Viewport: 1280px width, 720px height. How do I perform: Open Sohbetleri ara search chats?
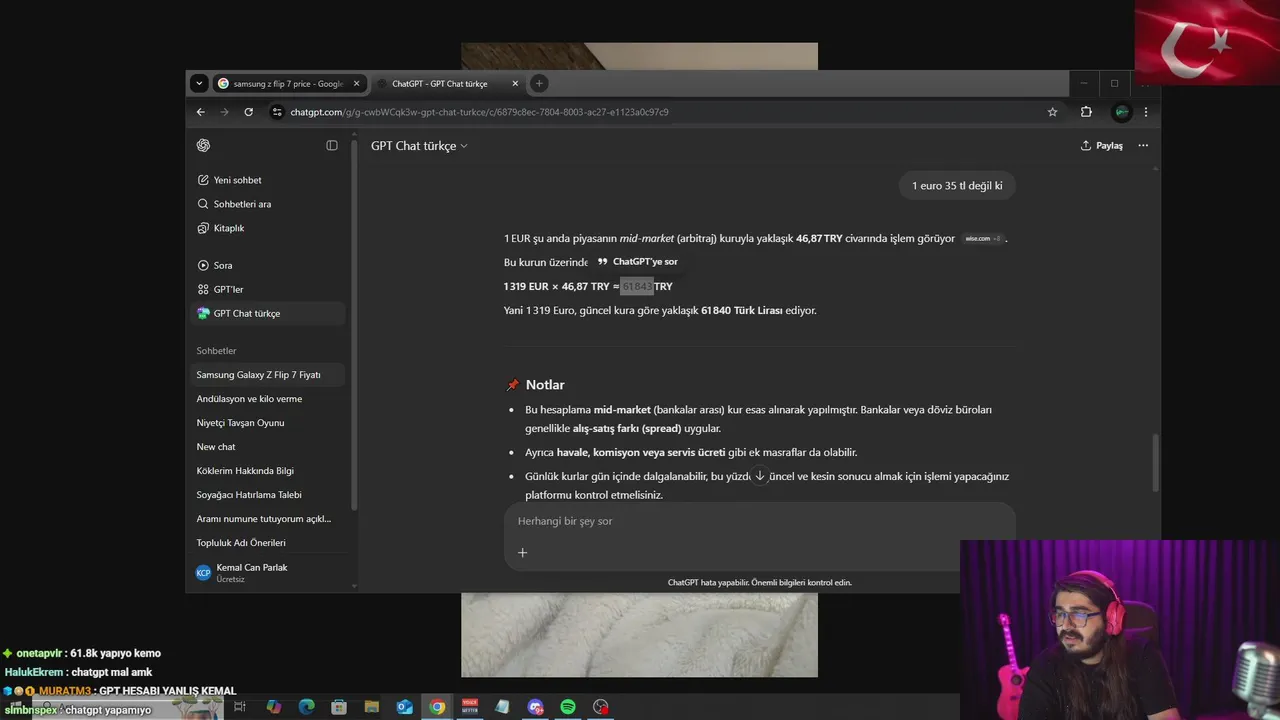tap(268, 204)
